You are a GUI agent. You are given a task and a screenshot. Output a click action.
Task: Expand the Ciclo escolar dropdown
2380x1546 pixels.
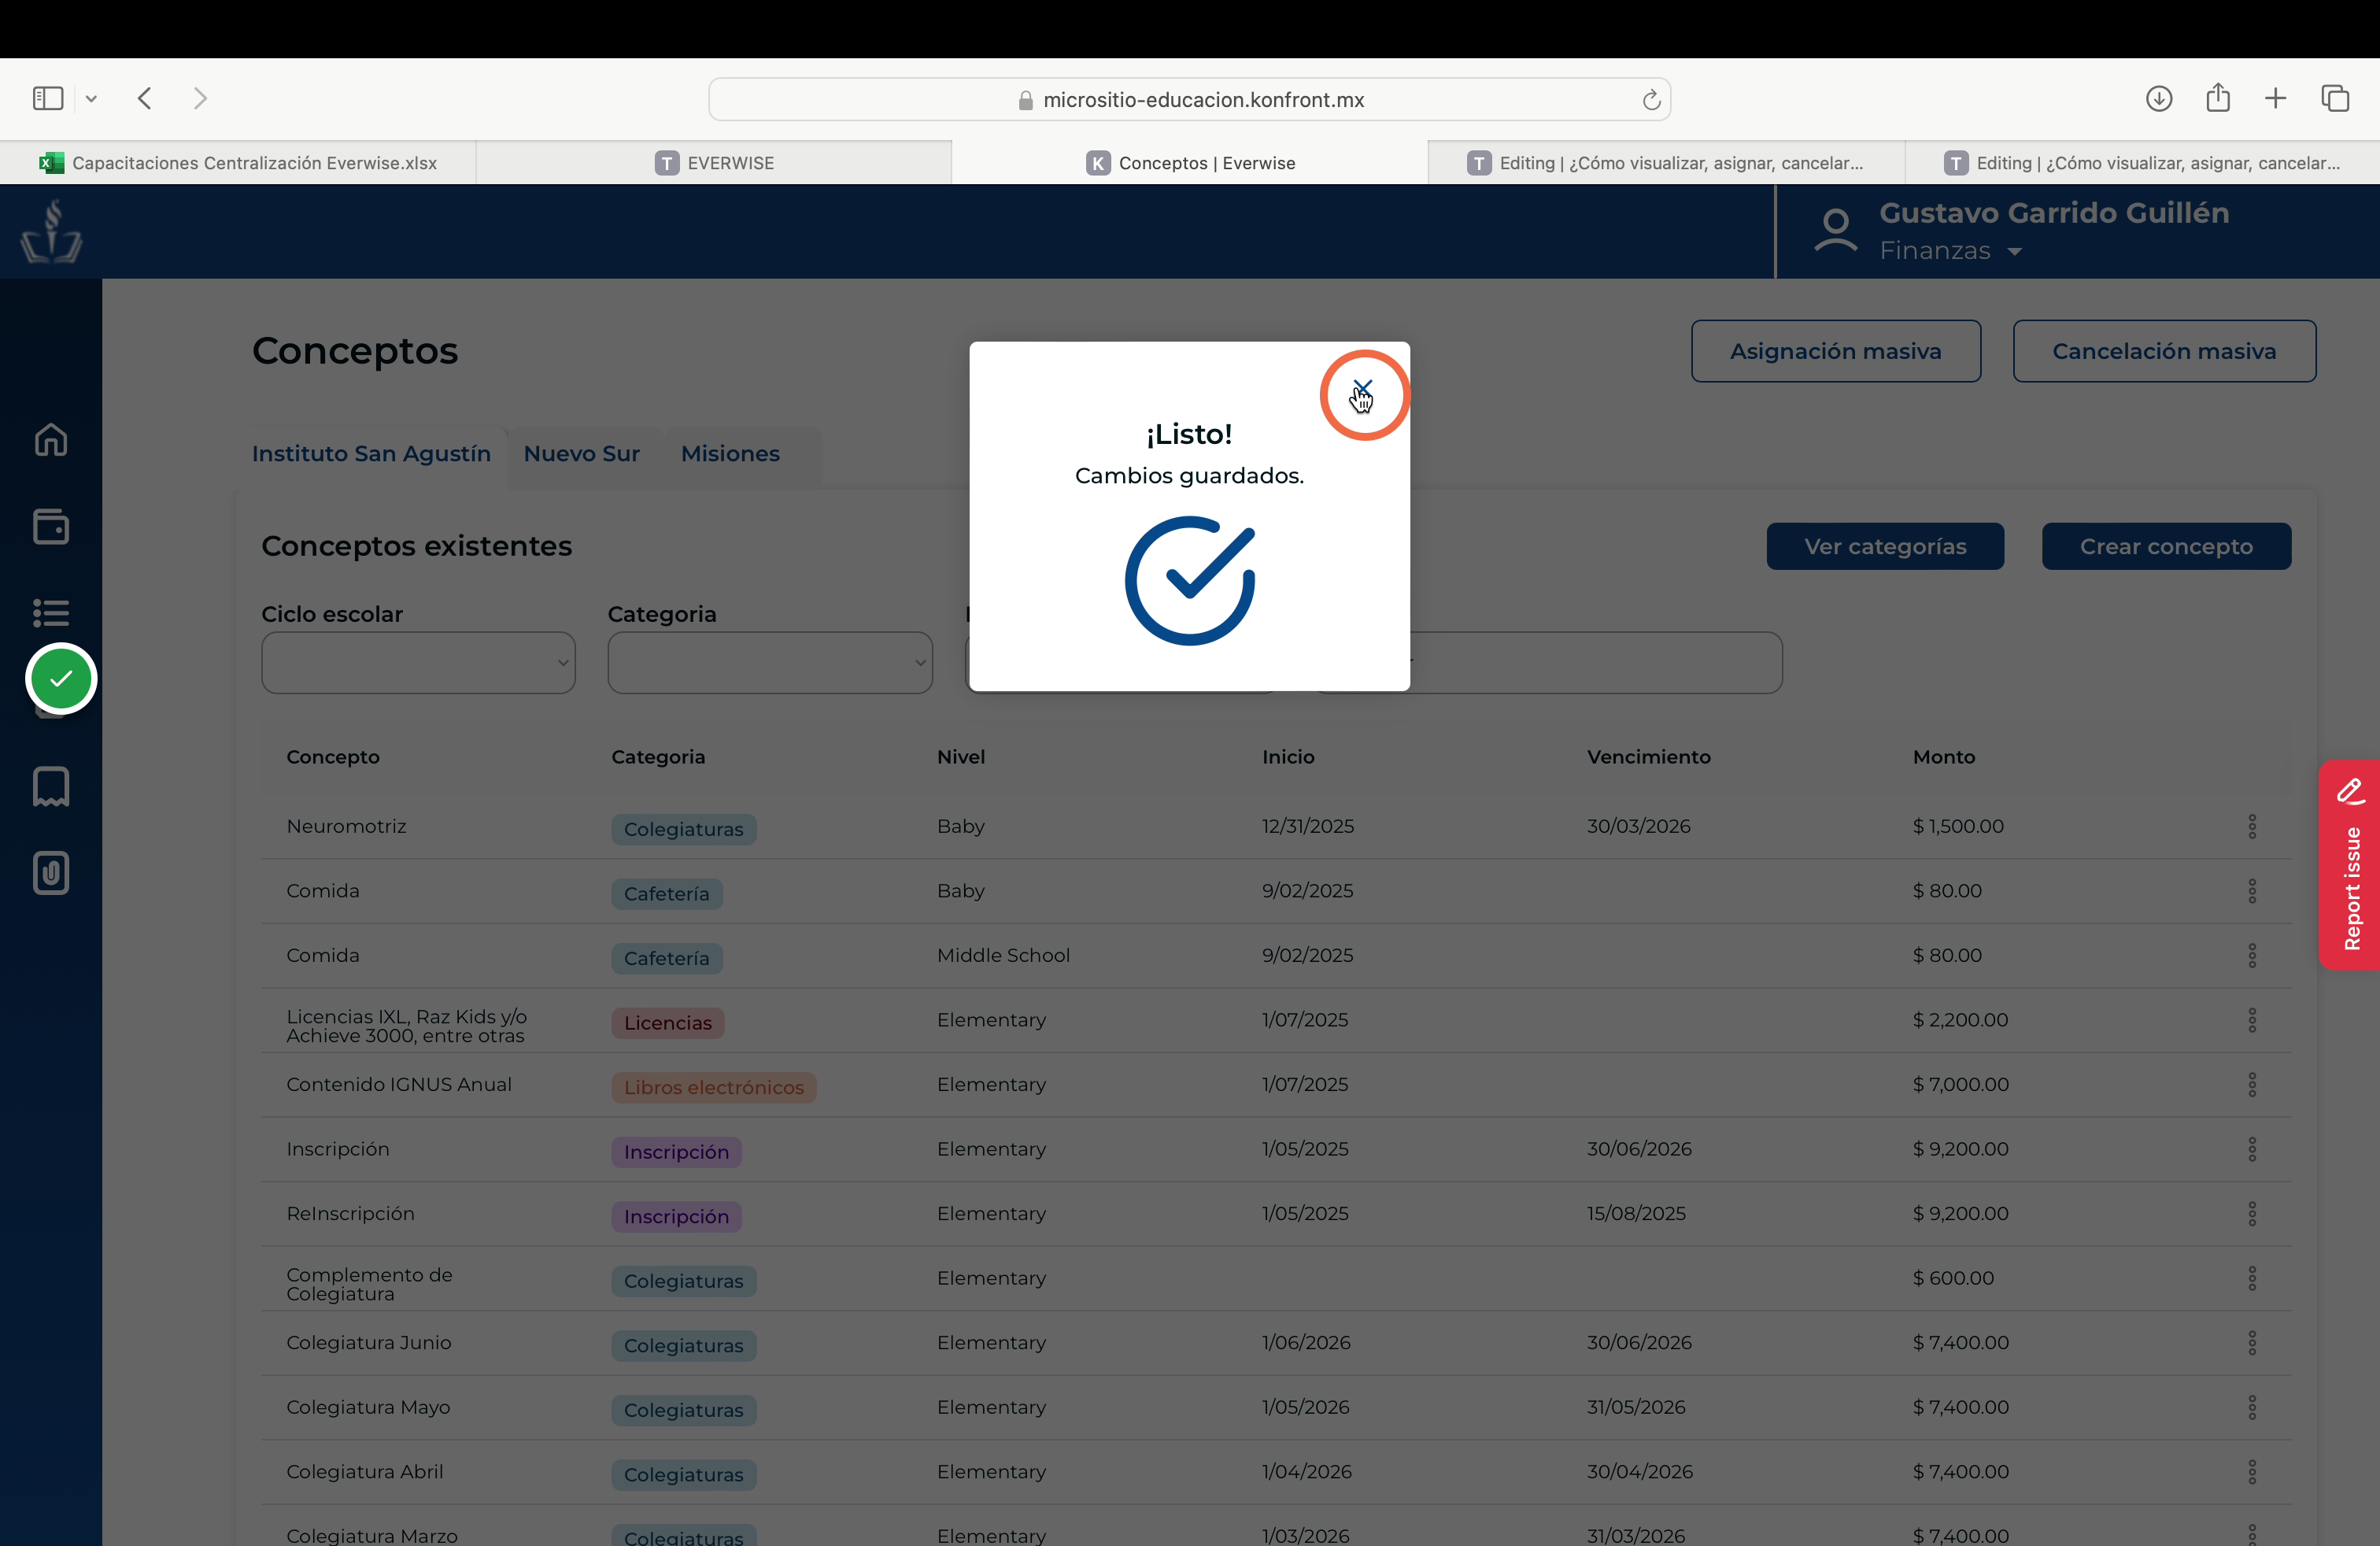click(418, 662)
